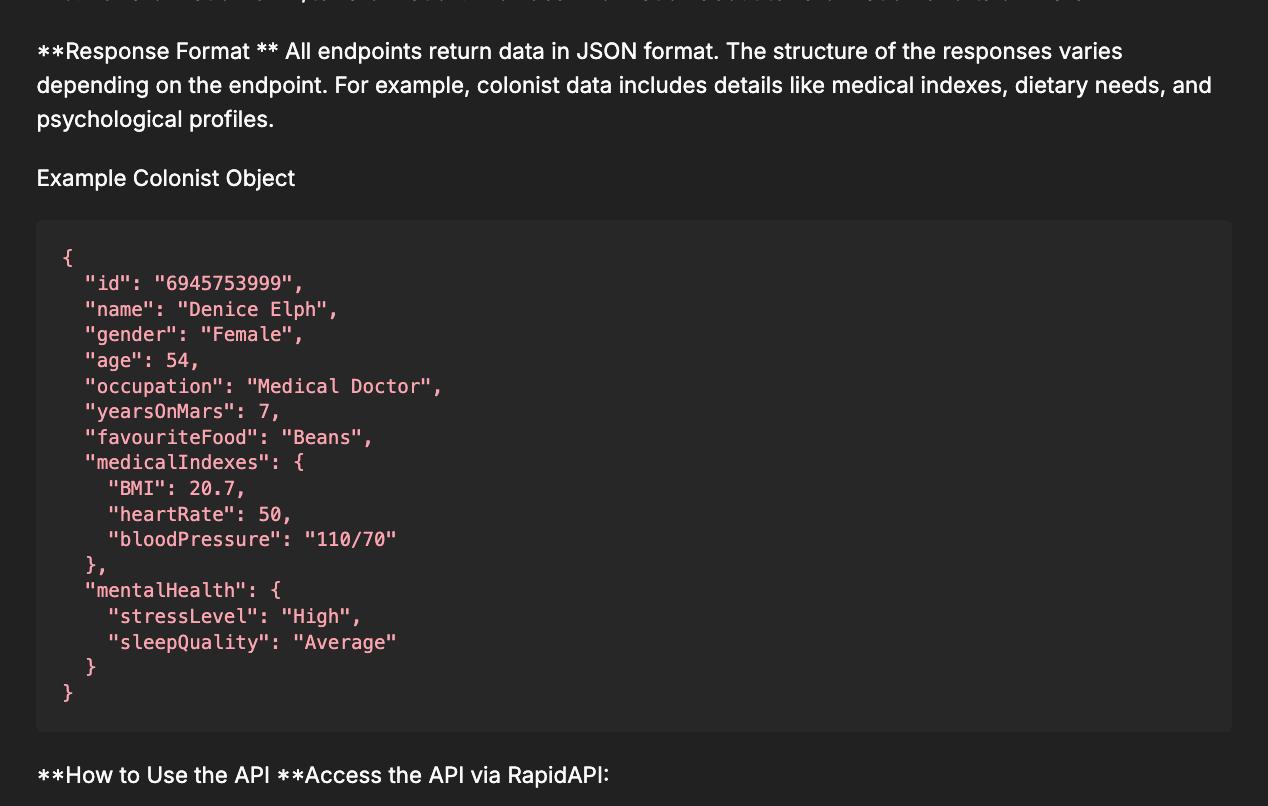Click the "favouriteFood": "Beans" code line
This screenshot has height=806, width=1268.
[x=229, y=437]
